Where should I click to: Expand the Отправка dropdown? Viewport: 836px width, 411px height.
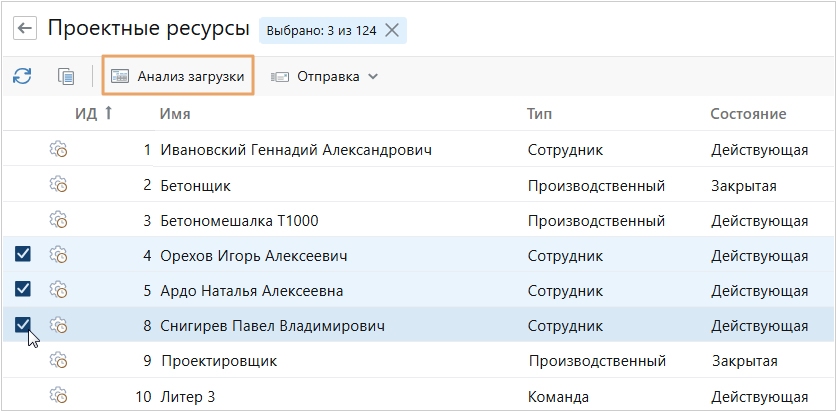[324, 76]
